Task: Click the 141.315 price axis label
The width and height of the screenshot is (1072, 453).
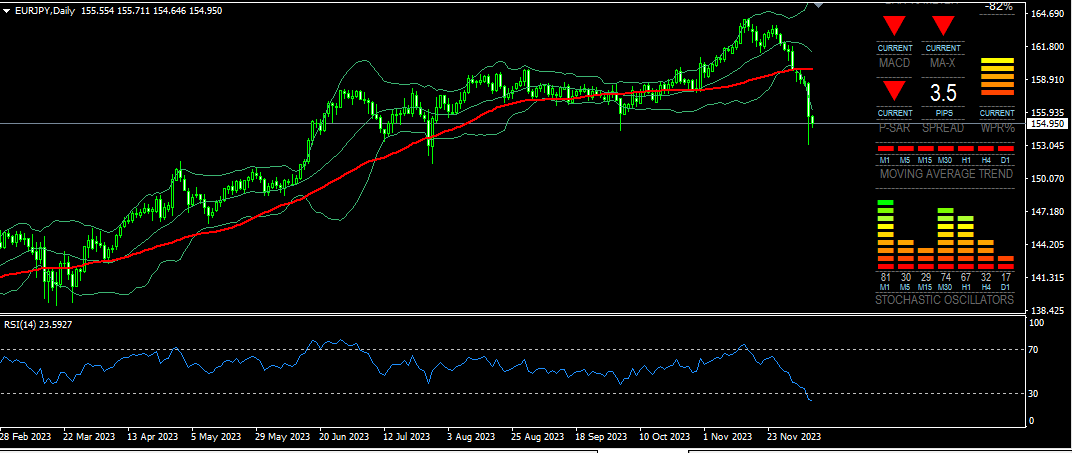Action: click(1047, 277)
